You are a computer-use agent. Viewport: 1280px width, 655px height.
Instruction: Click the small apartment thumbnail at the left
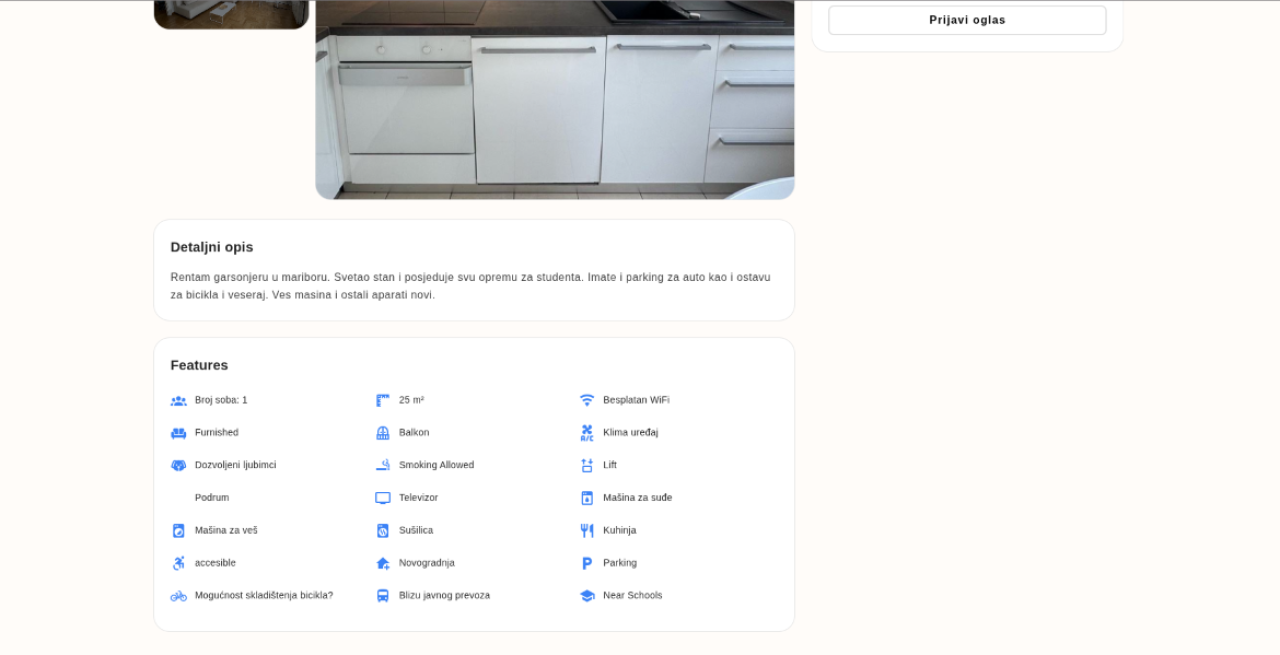click(231, 14)
